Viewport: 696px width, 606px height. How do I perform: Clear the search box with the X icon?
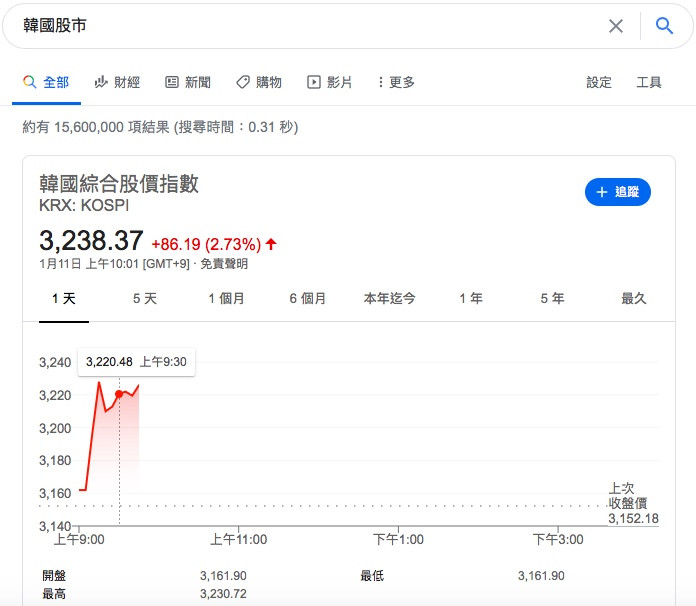click(x=616, y=26)
